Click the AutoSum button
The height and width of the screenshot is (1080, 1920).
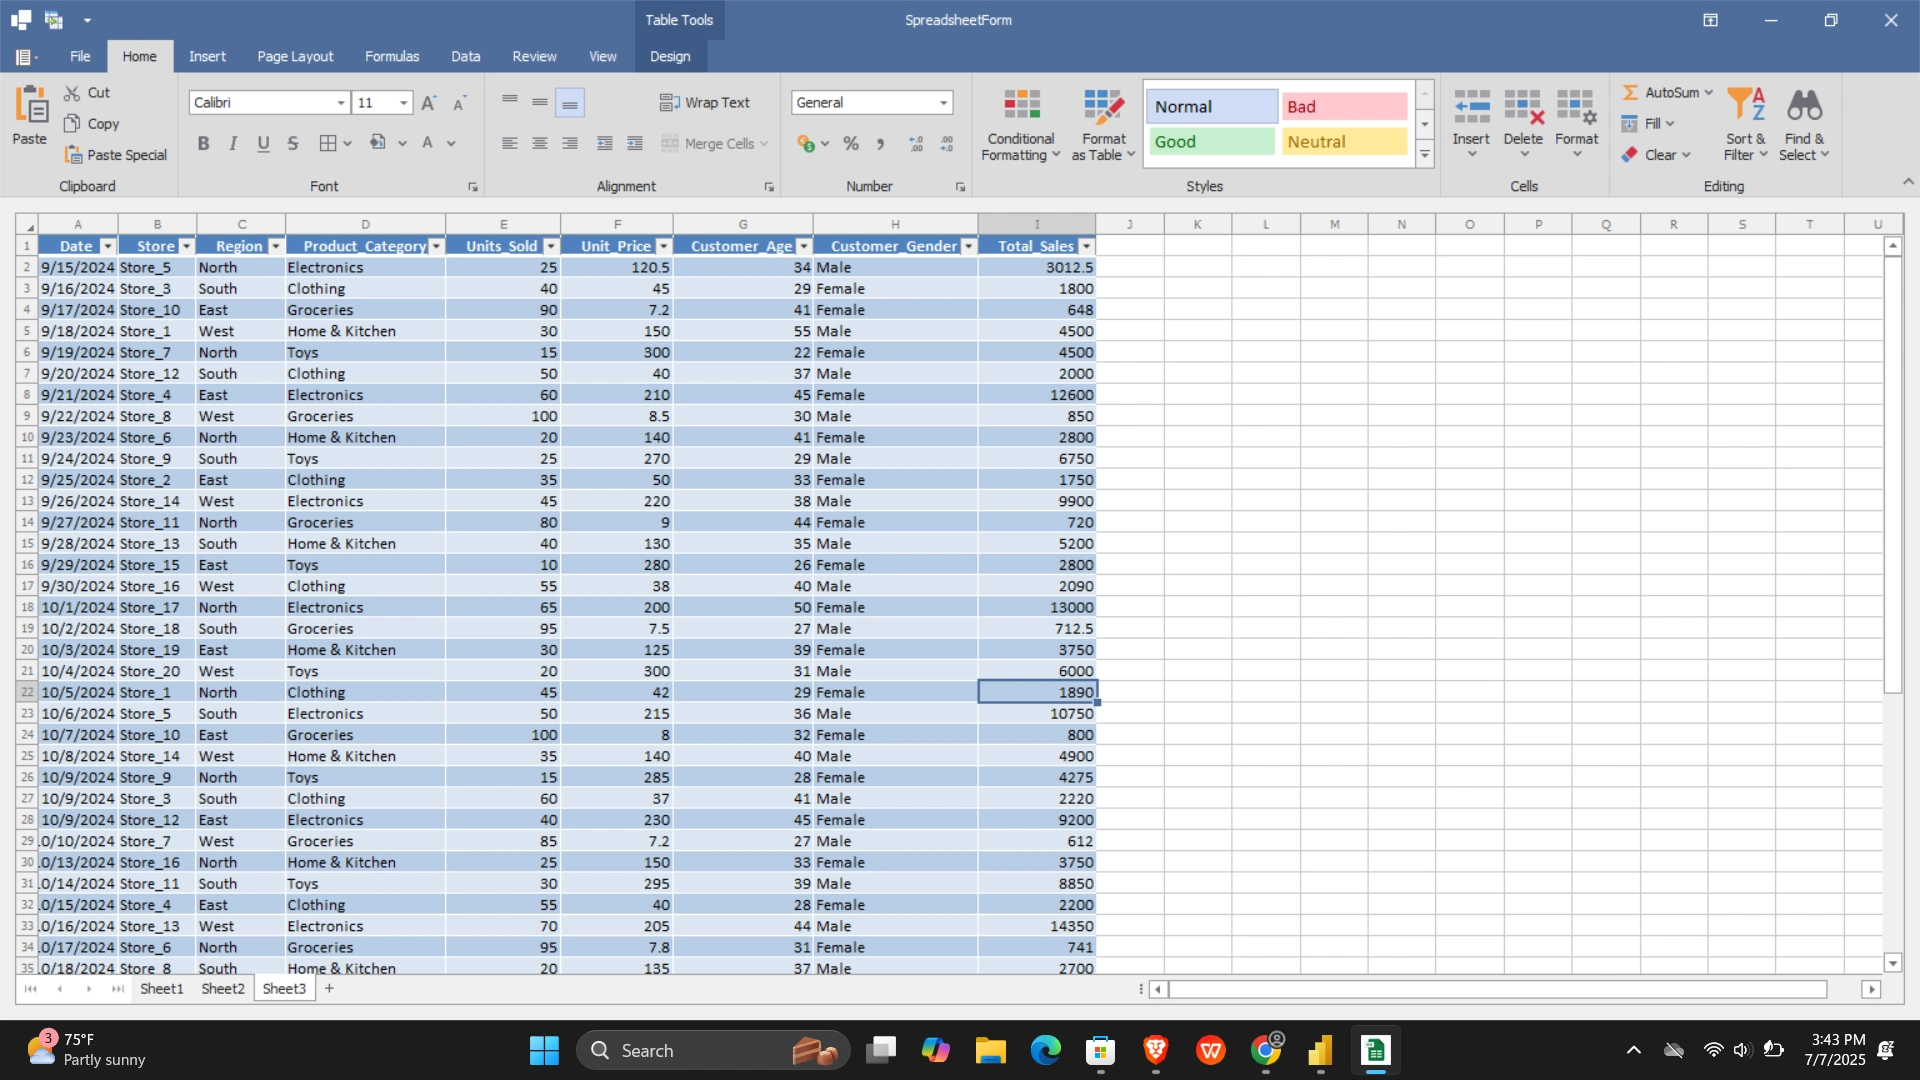click(1661, 93)
